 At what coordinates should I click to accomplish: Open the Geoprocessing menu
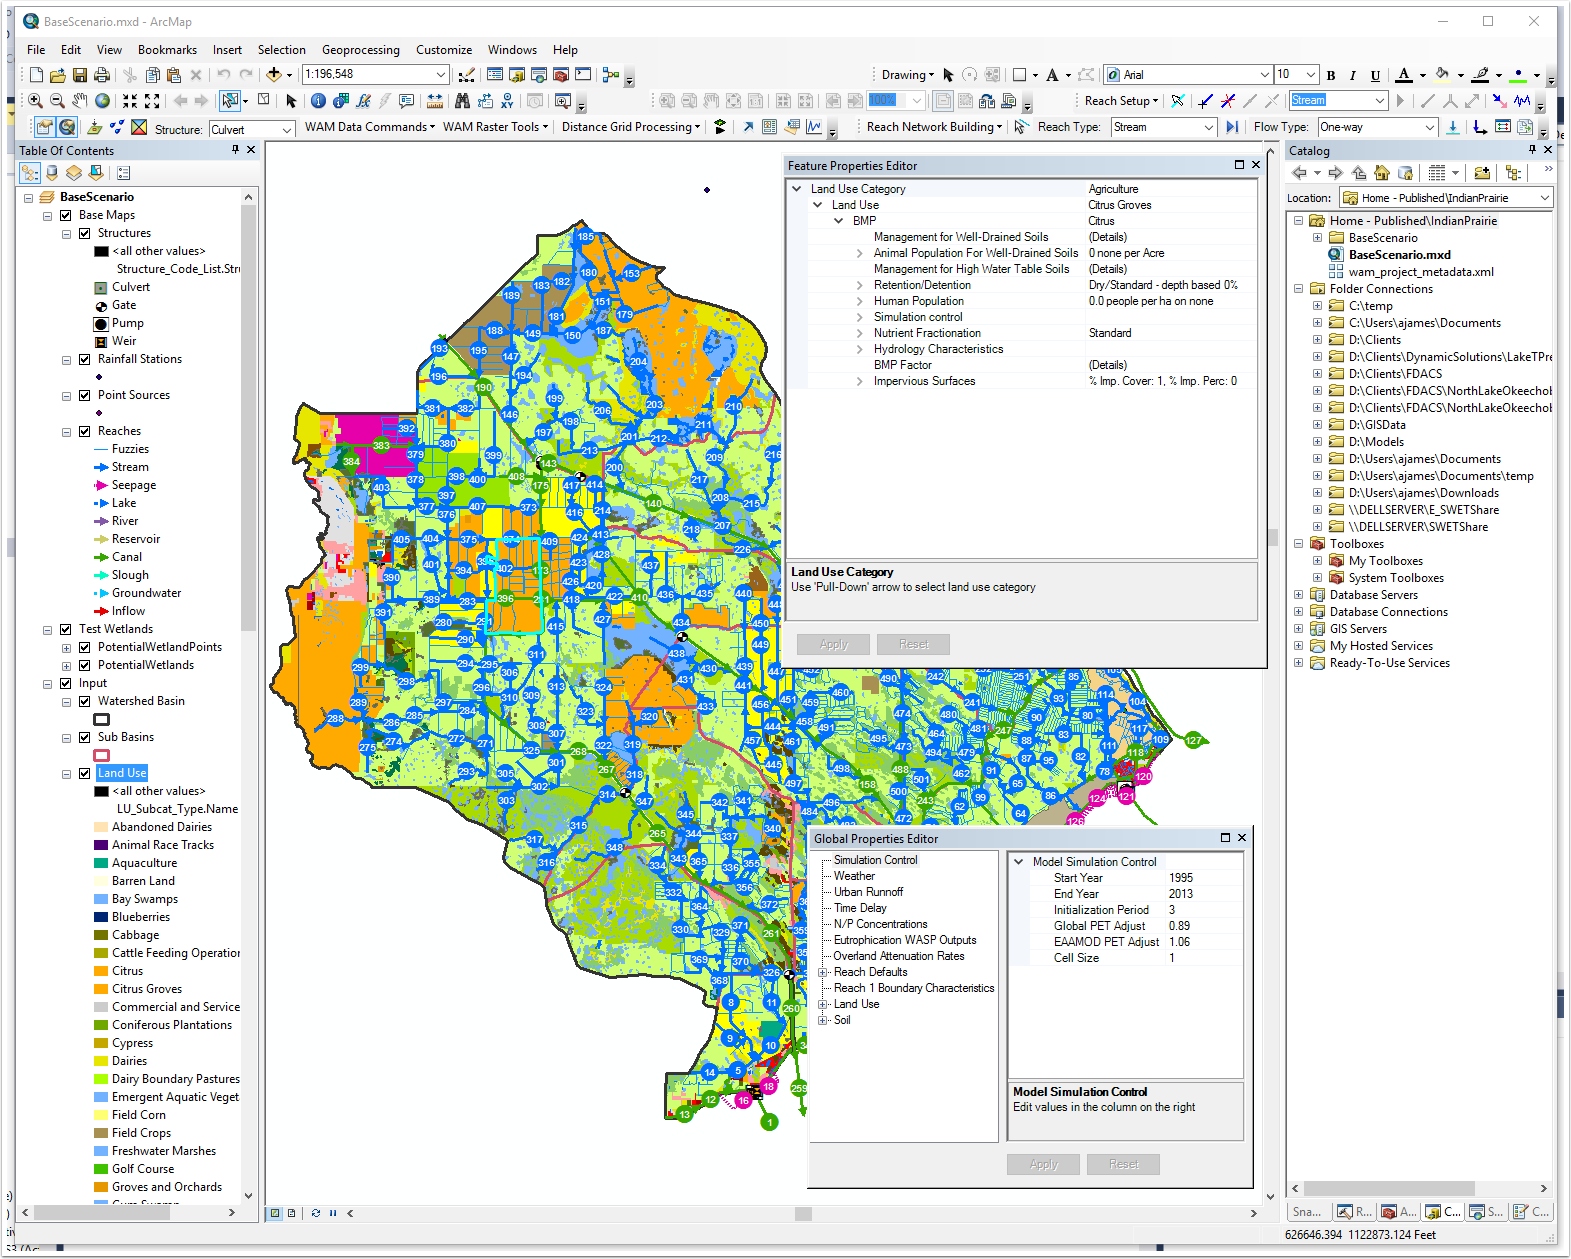[x=360, y=50]
